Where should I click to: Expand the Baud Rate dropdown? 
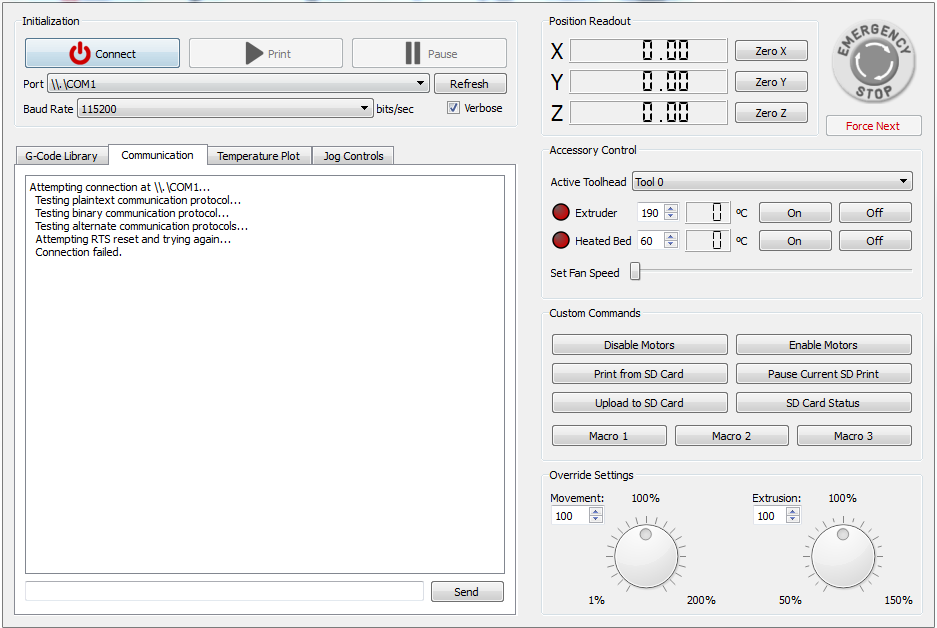point(364,109)
